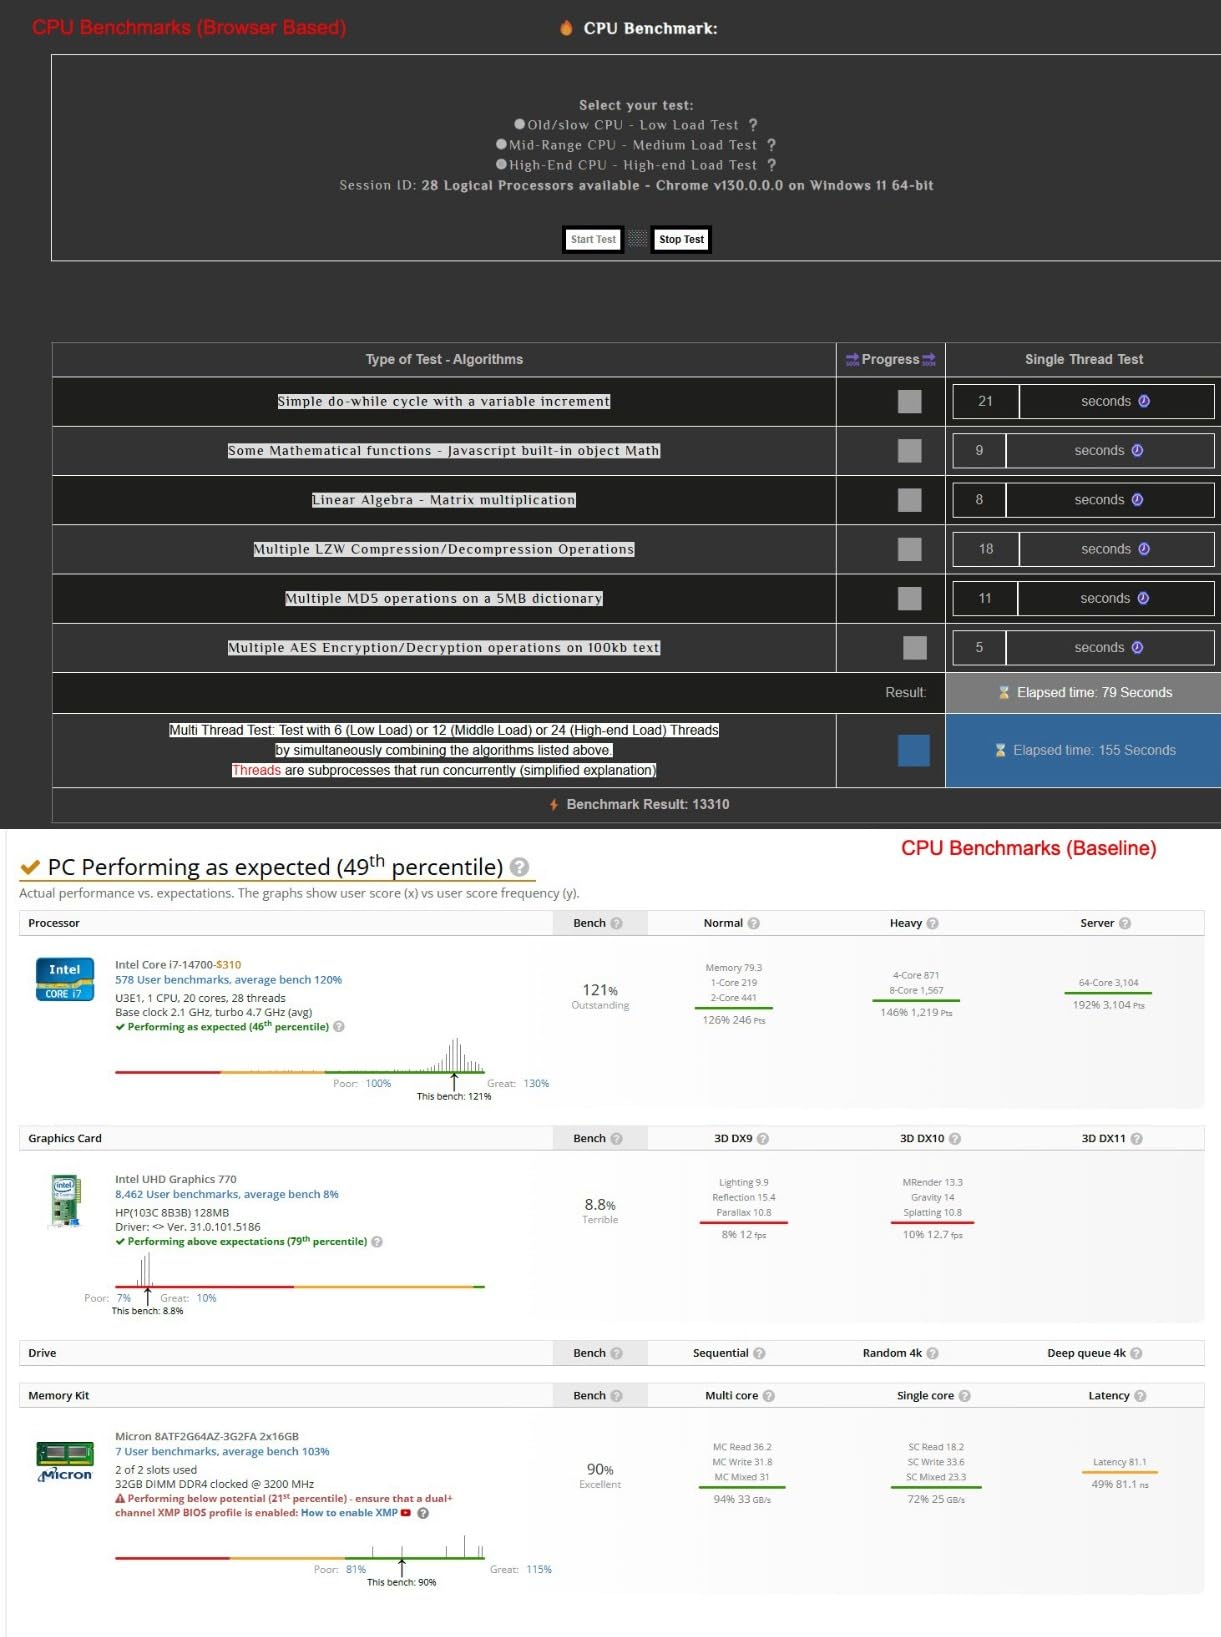This screenshot has height=1637, width=1221.
Task: Click clock icon in AES Encryption row
Action: (1137, 647)
